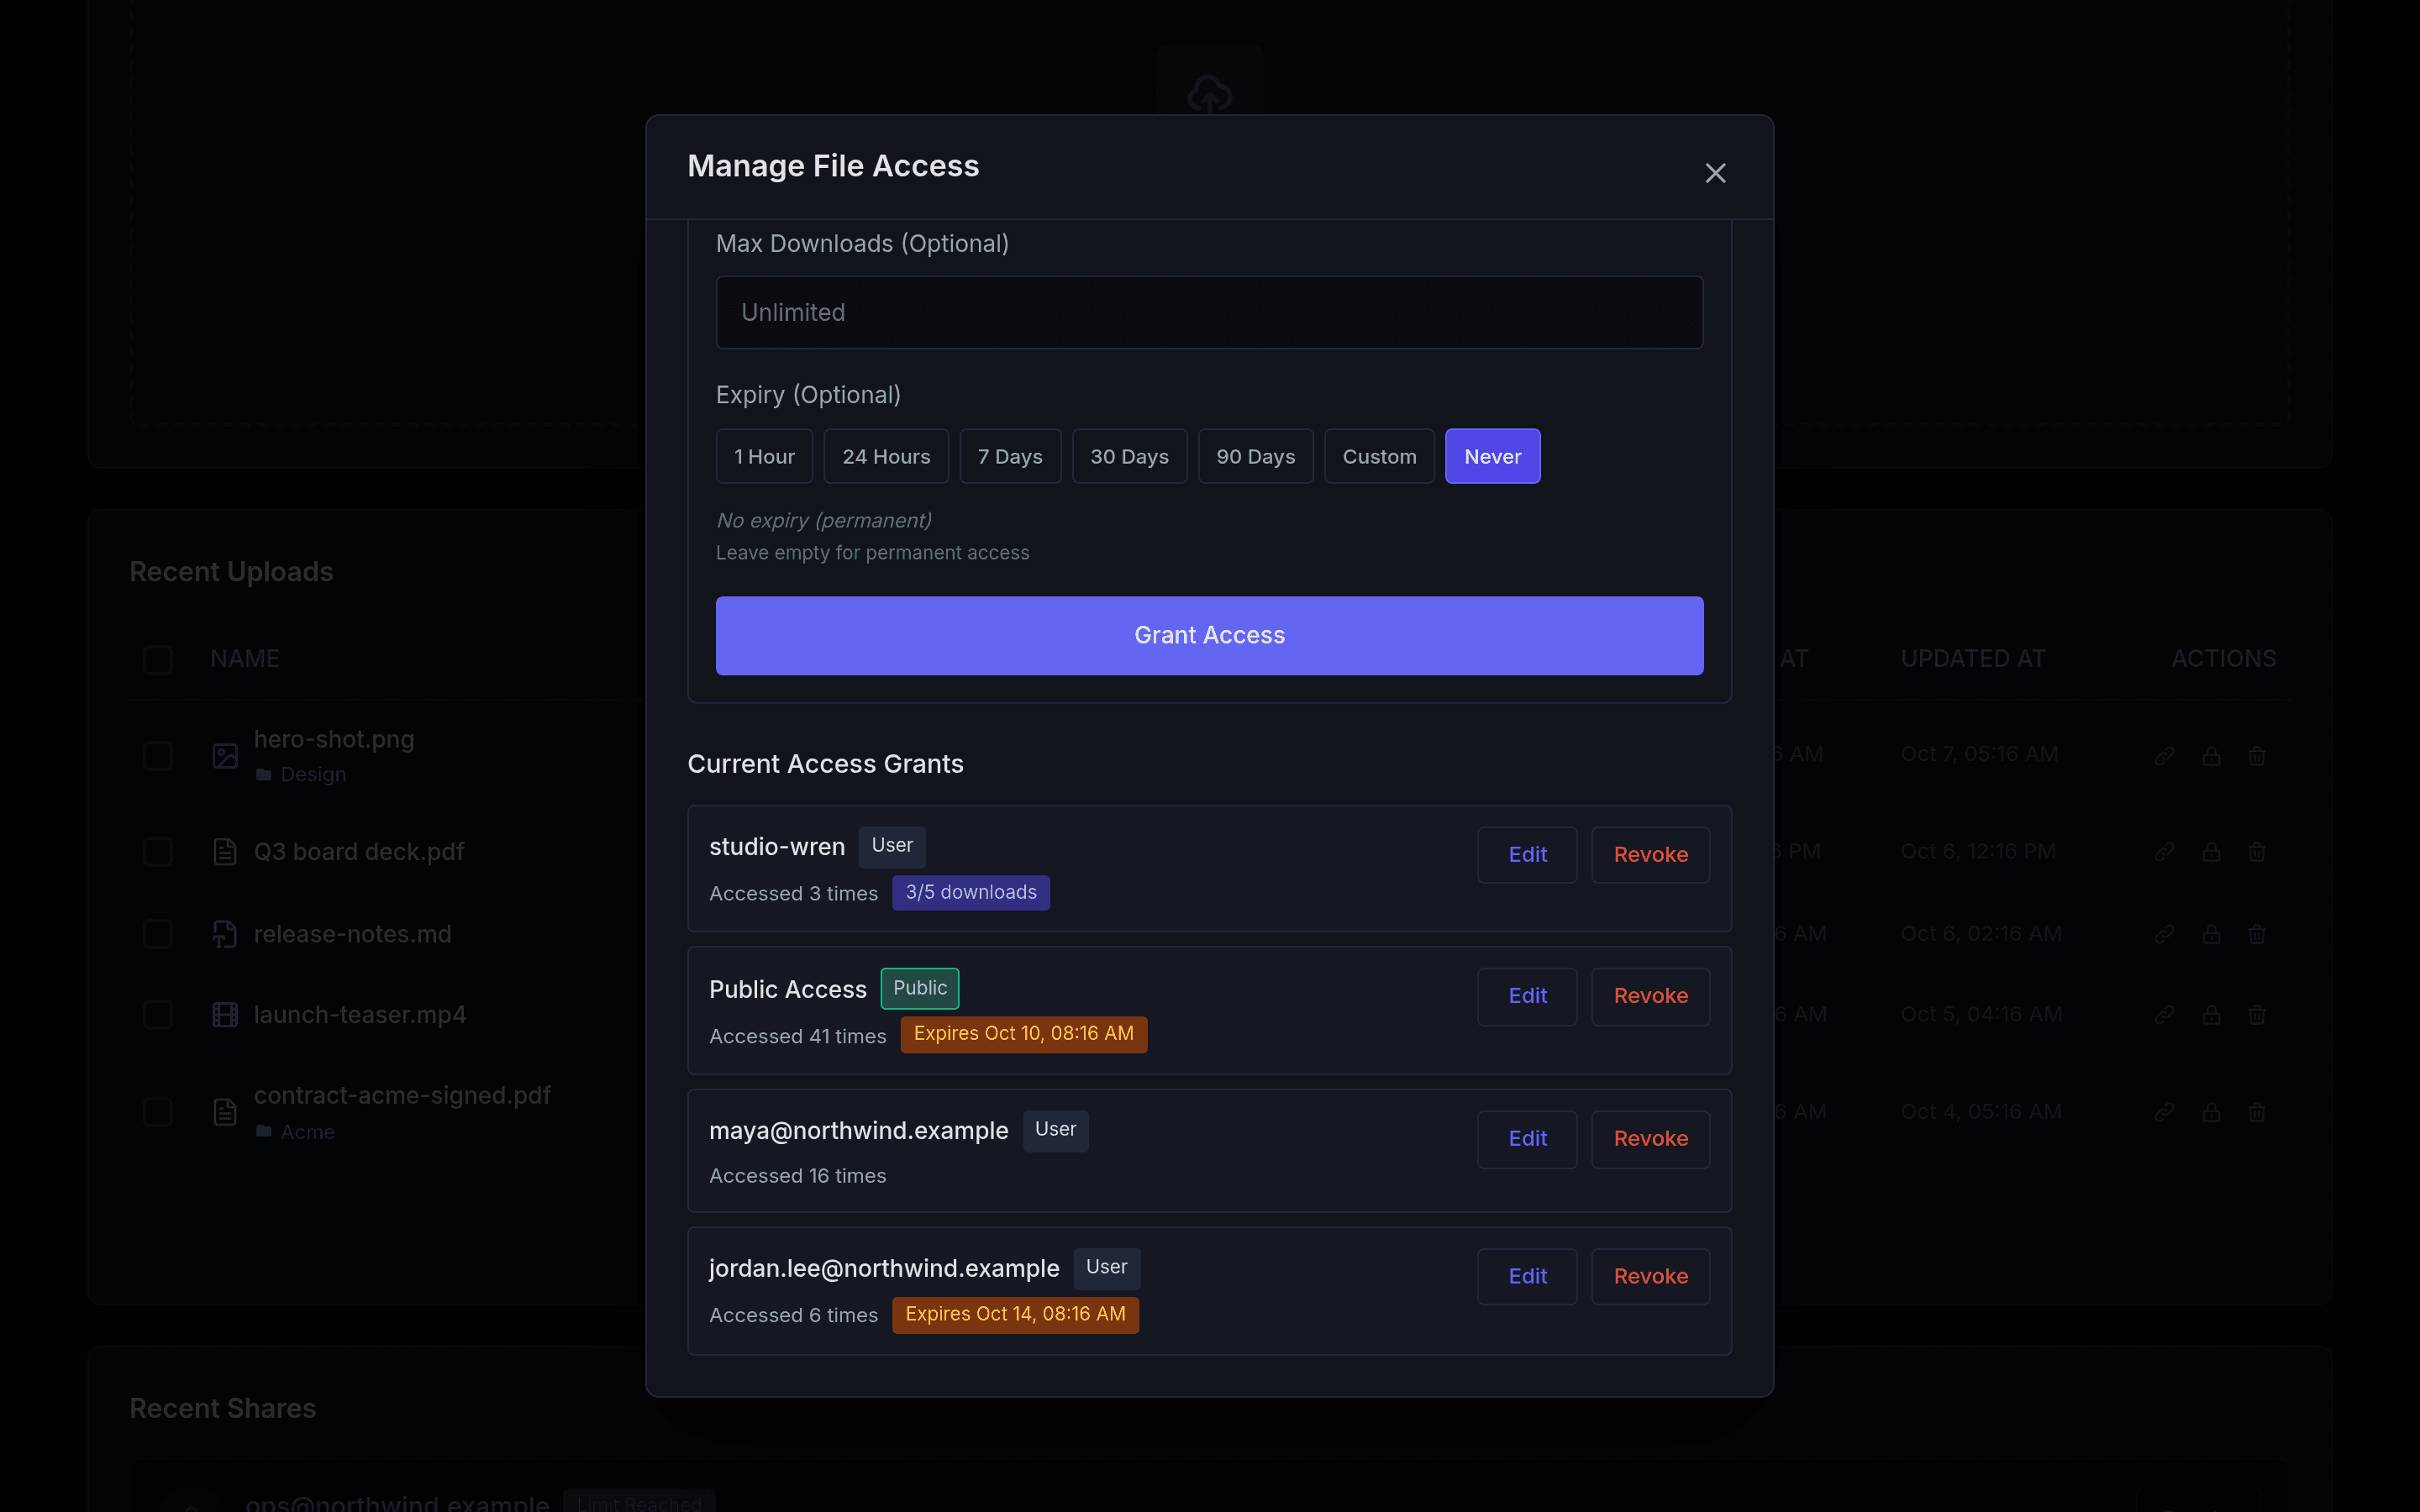Select the Never expiry option
Screen dimensions: 2420x1512
coord(1492,456)
